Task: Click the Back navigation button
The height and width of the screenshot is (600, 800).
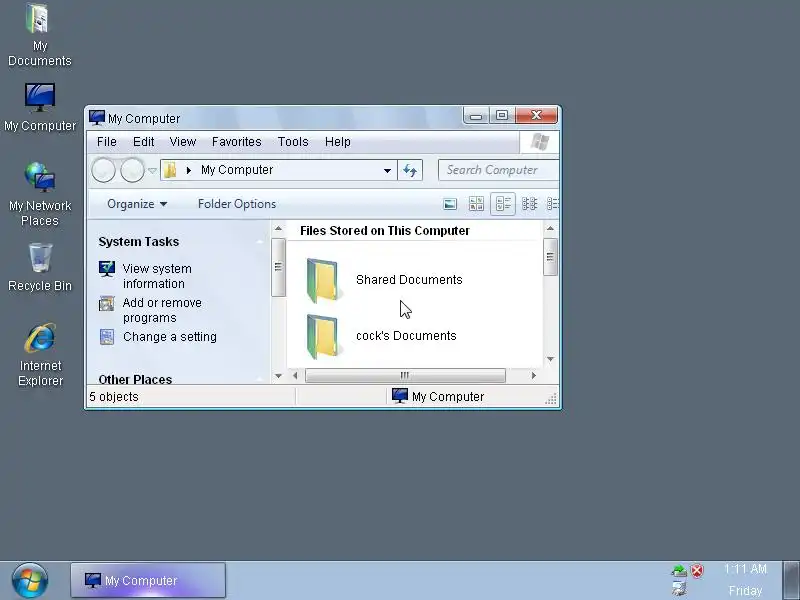Action: pos(104,170)
